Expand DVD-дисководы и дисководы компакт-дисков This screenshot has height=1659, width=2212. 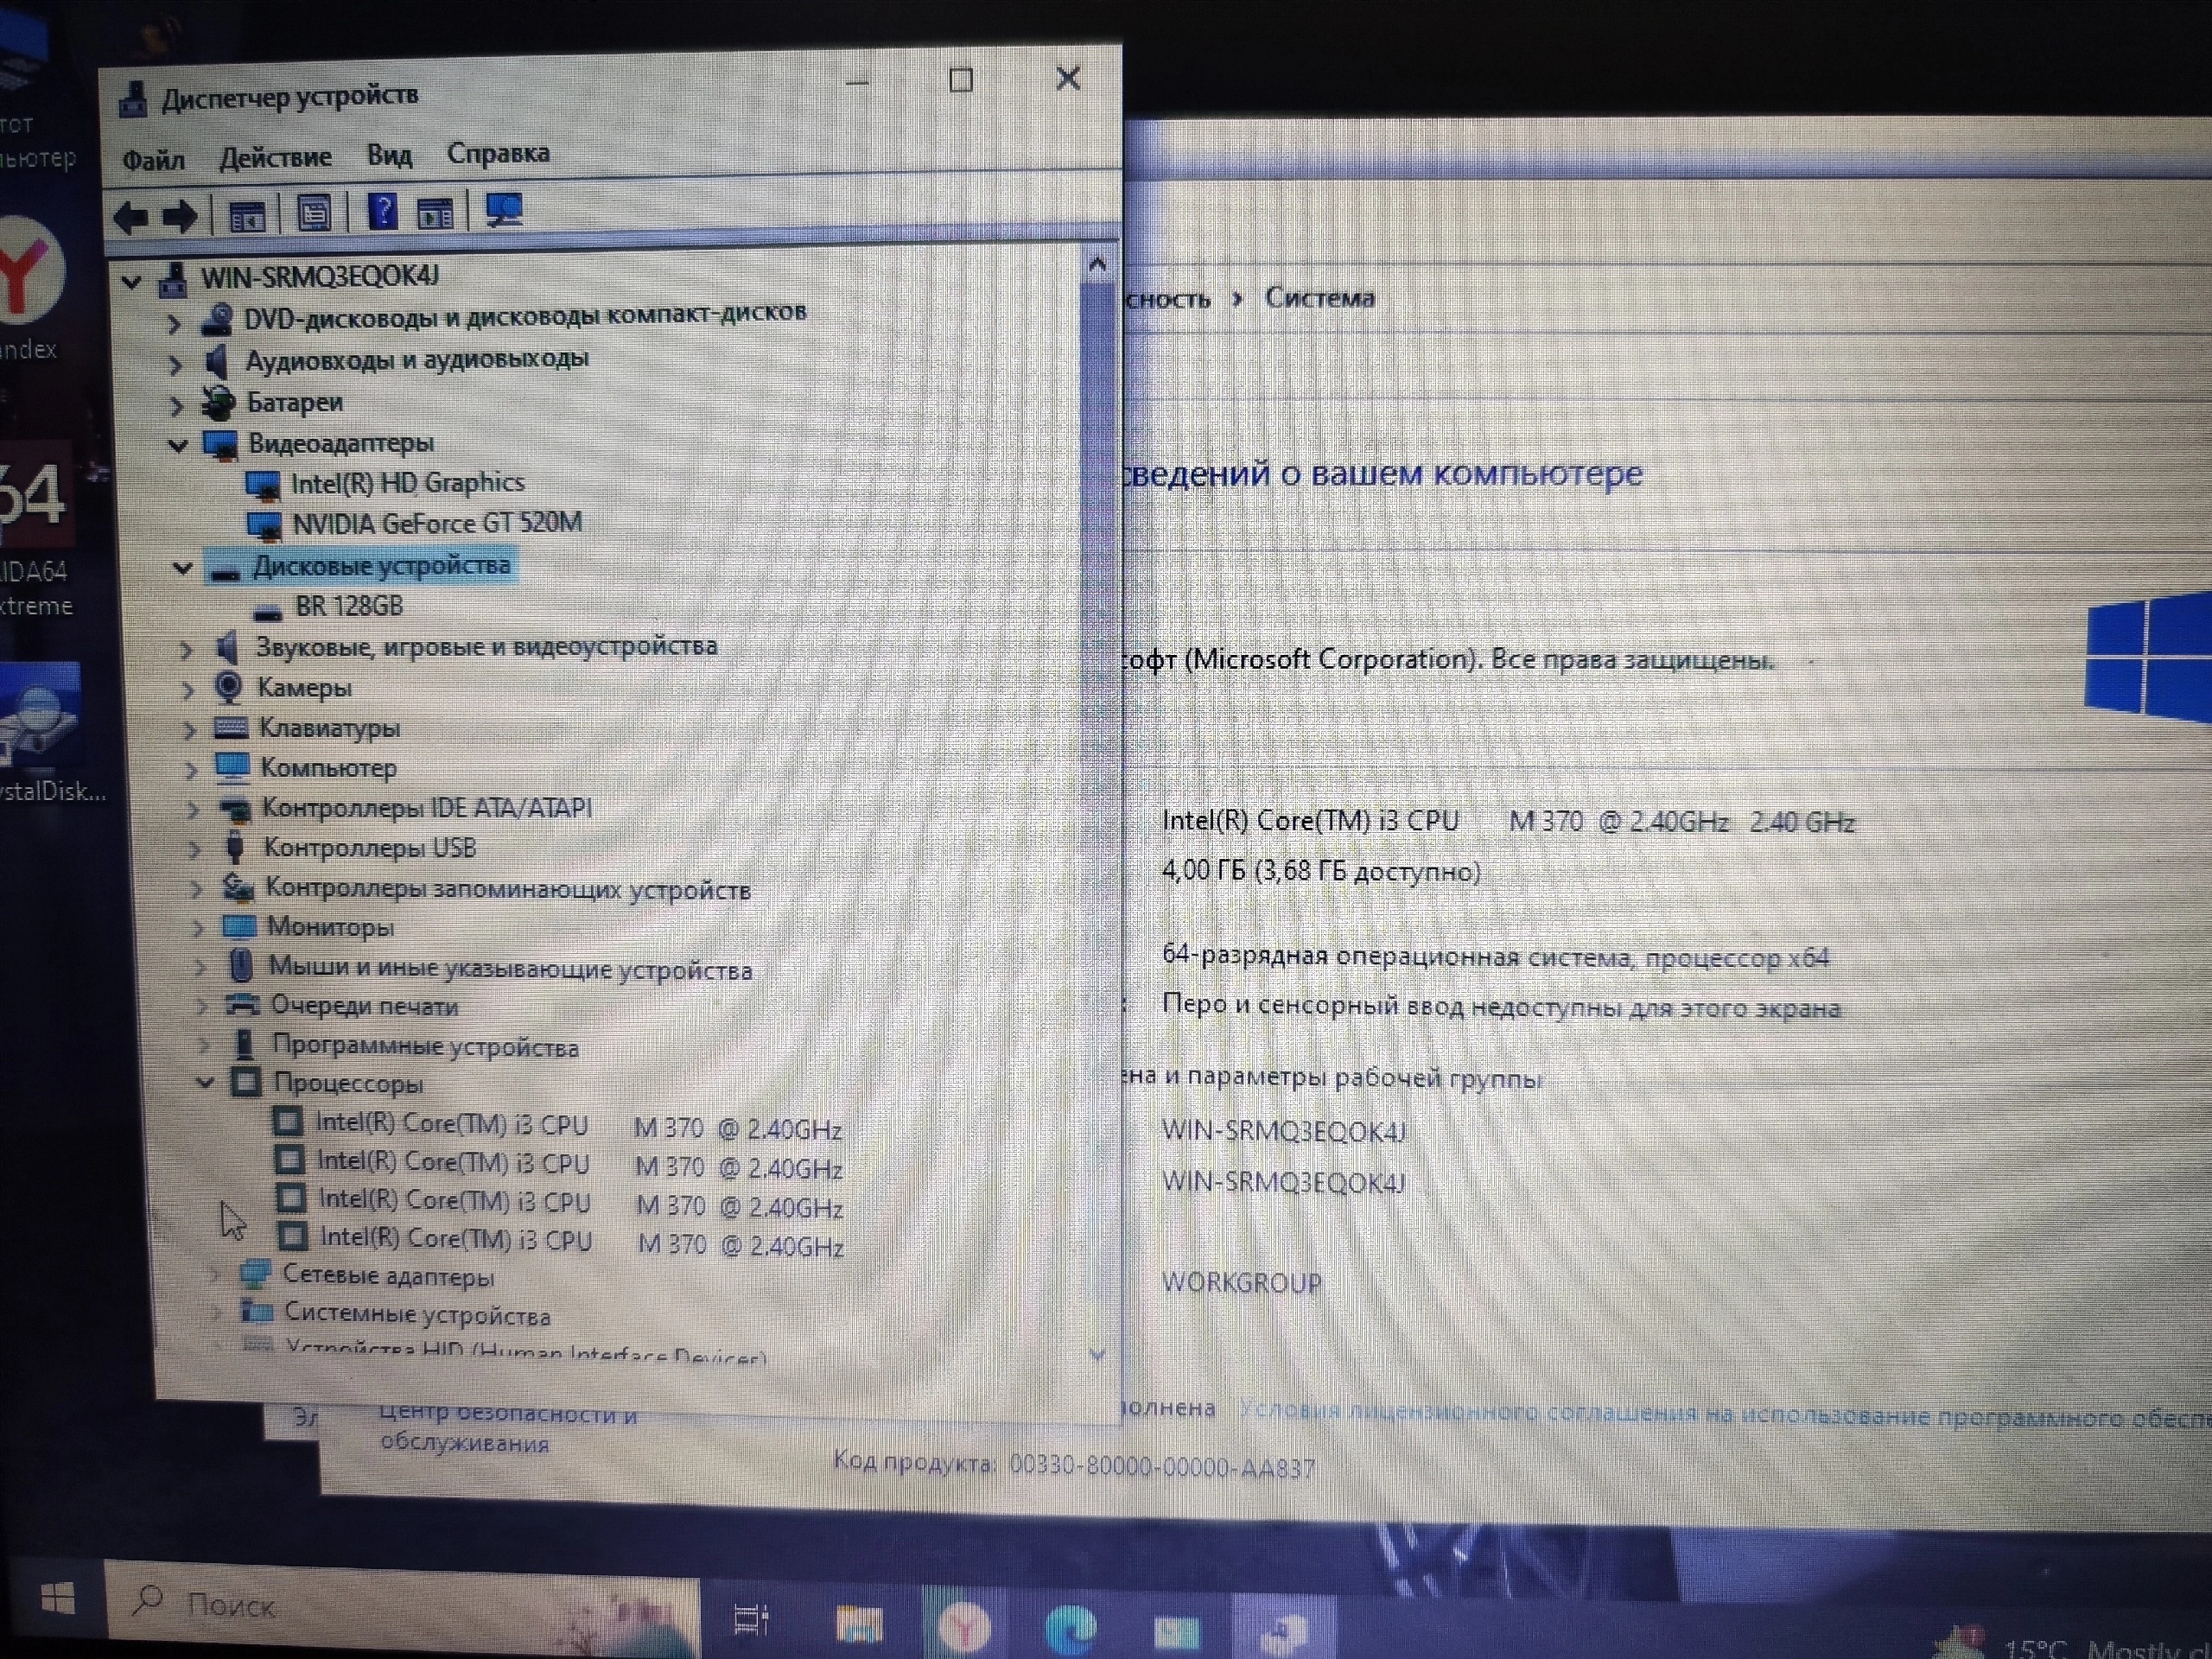[x=174, y=323]
